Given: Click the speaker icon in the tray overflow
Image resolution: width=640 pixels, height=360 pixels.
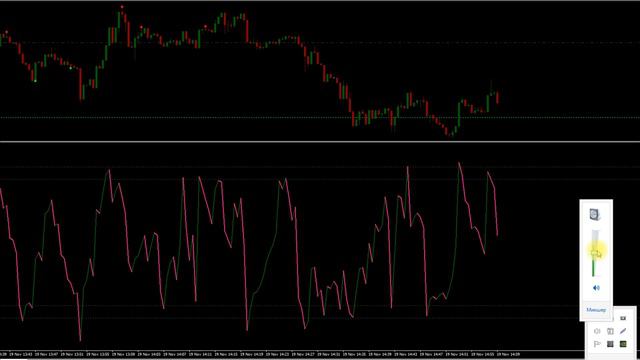Looking at the screenshot, I should [x=597, y=331].
